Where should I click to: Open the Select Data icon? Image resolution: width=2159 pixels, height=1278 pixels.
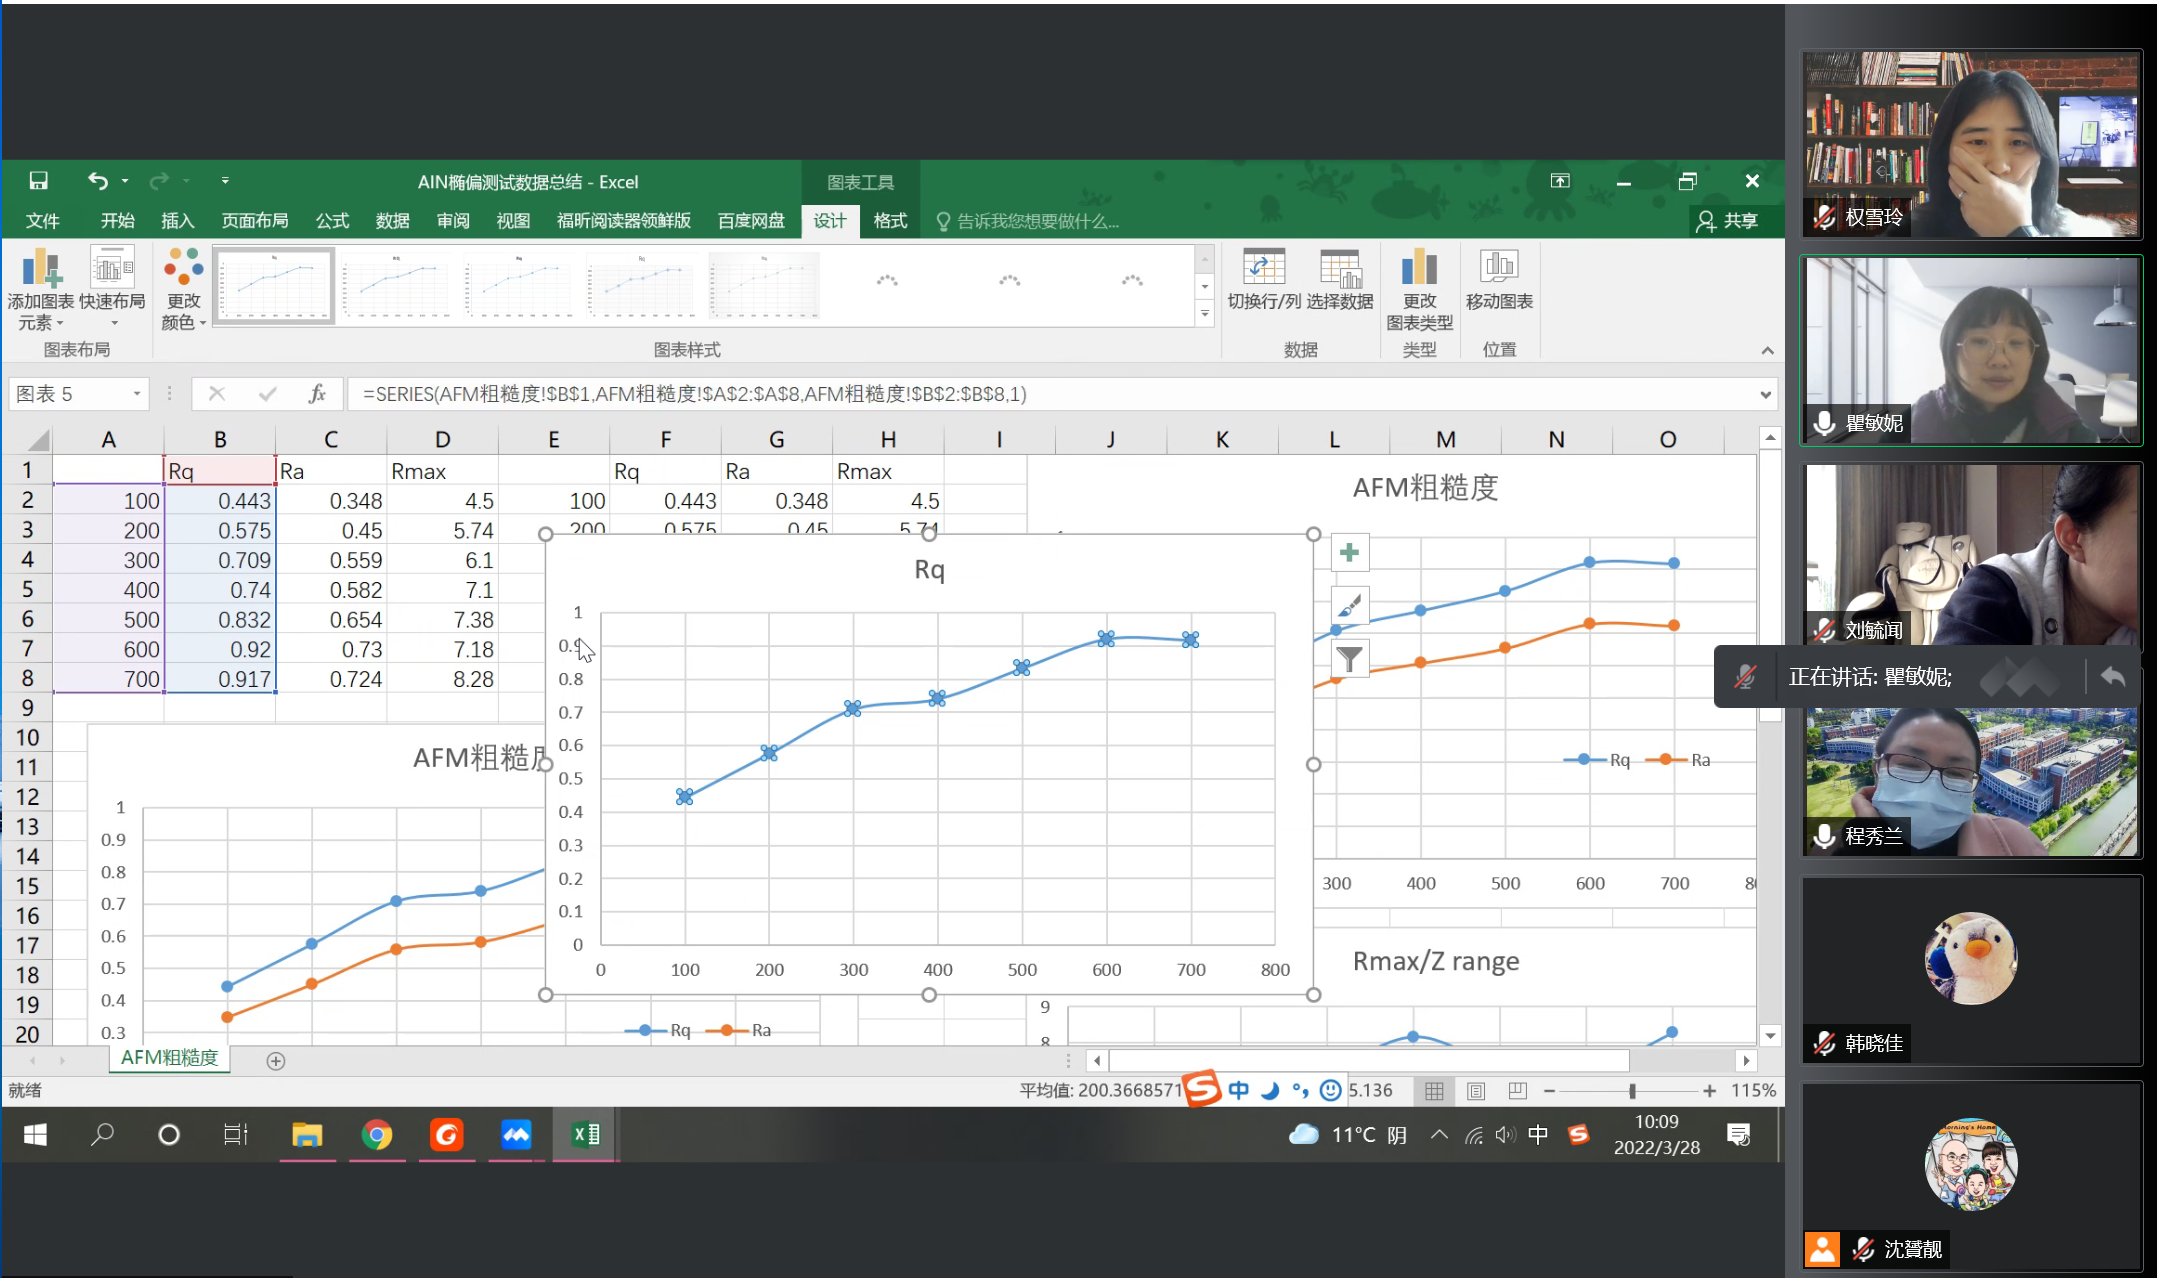coord(1339,270)
